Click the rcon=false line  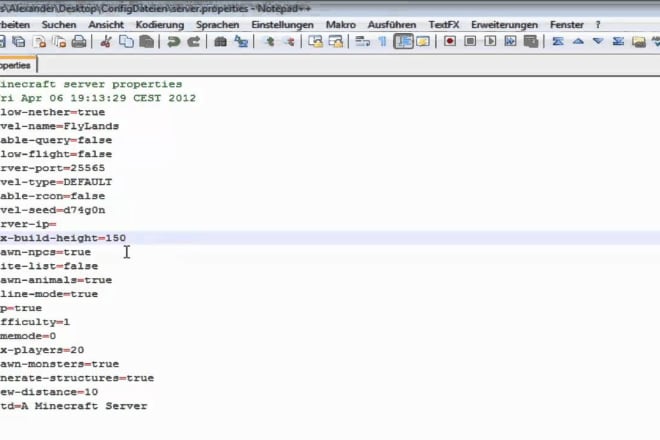point(53,196)
